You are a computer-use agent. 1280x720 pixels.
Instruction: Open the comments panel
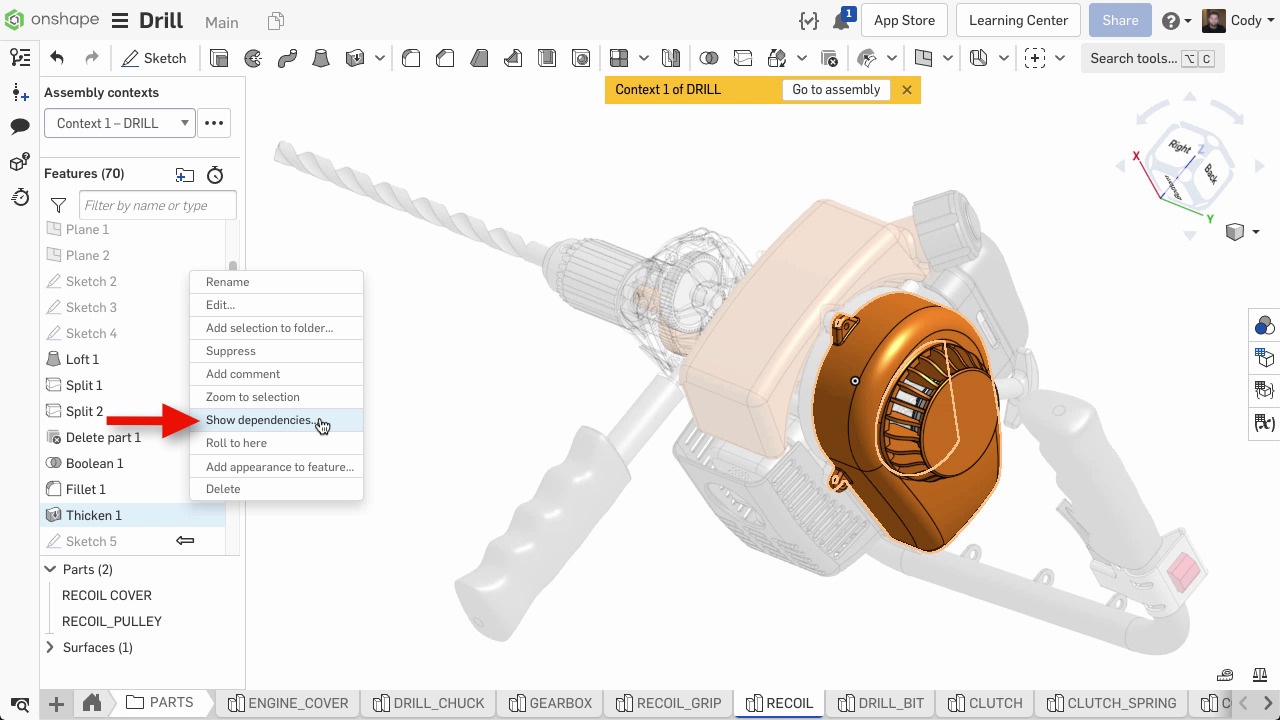tap(20, 127)
